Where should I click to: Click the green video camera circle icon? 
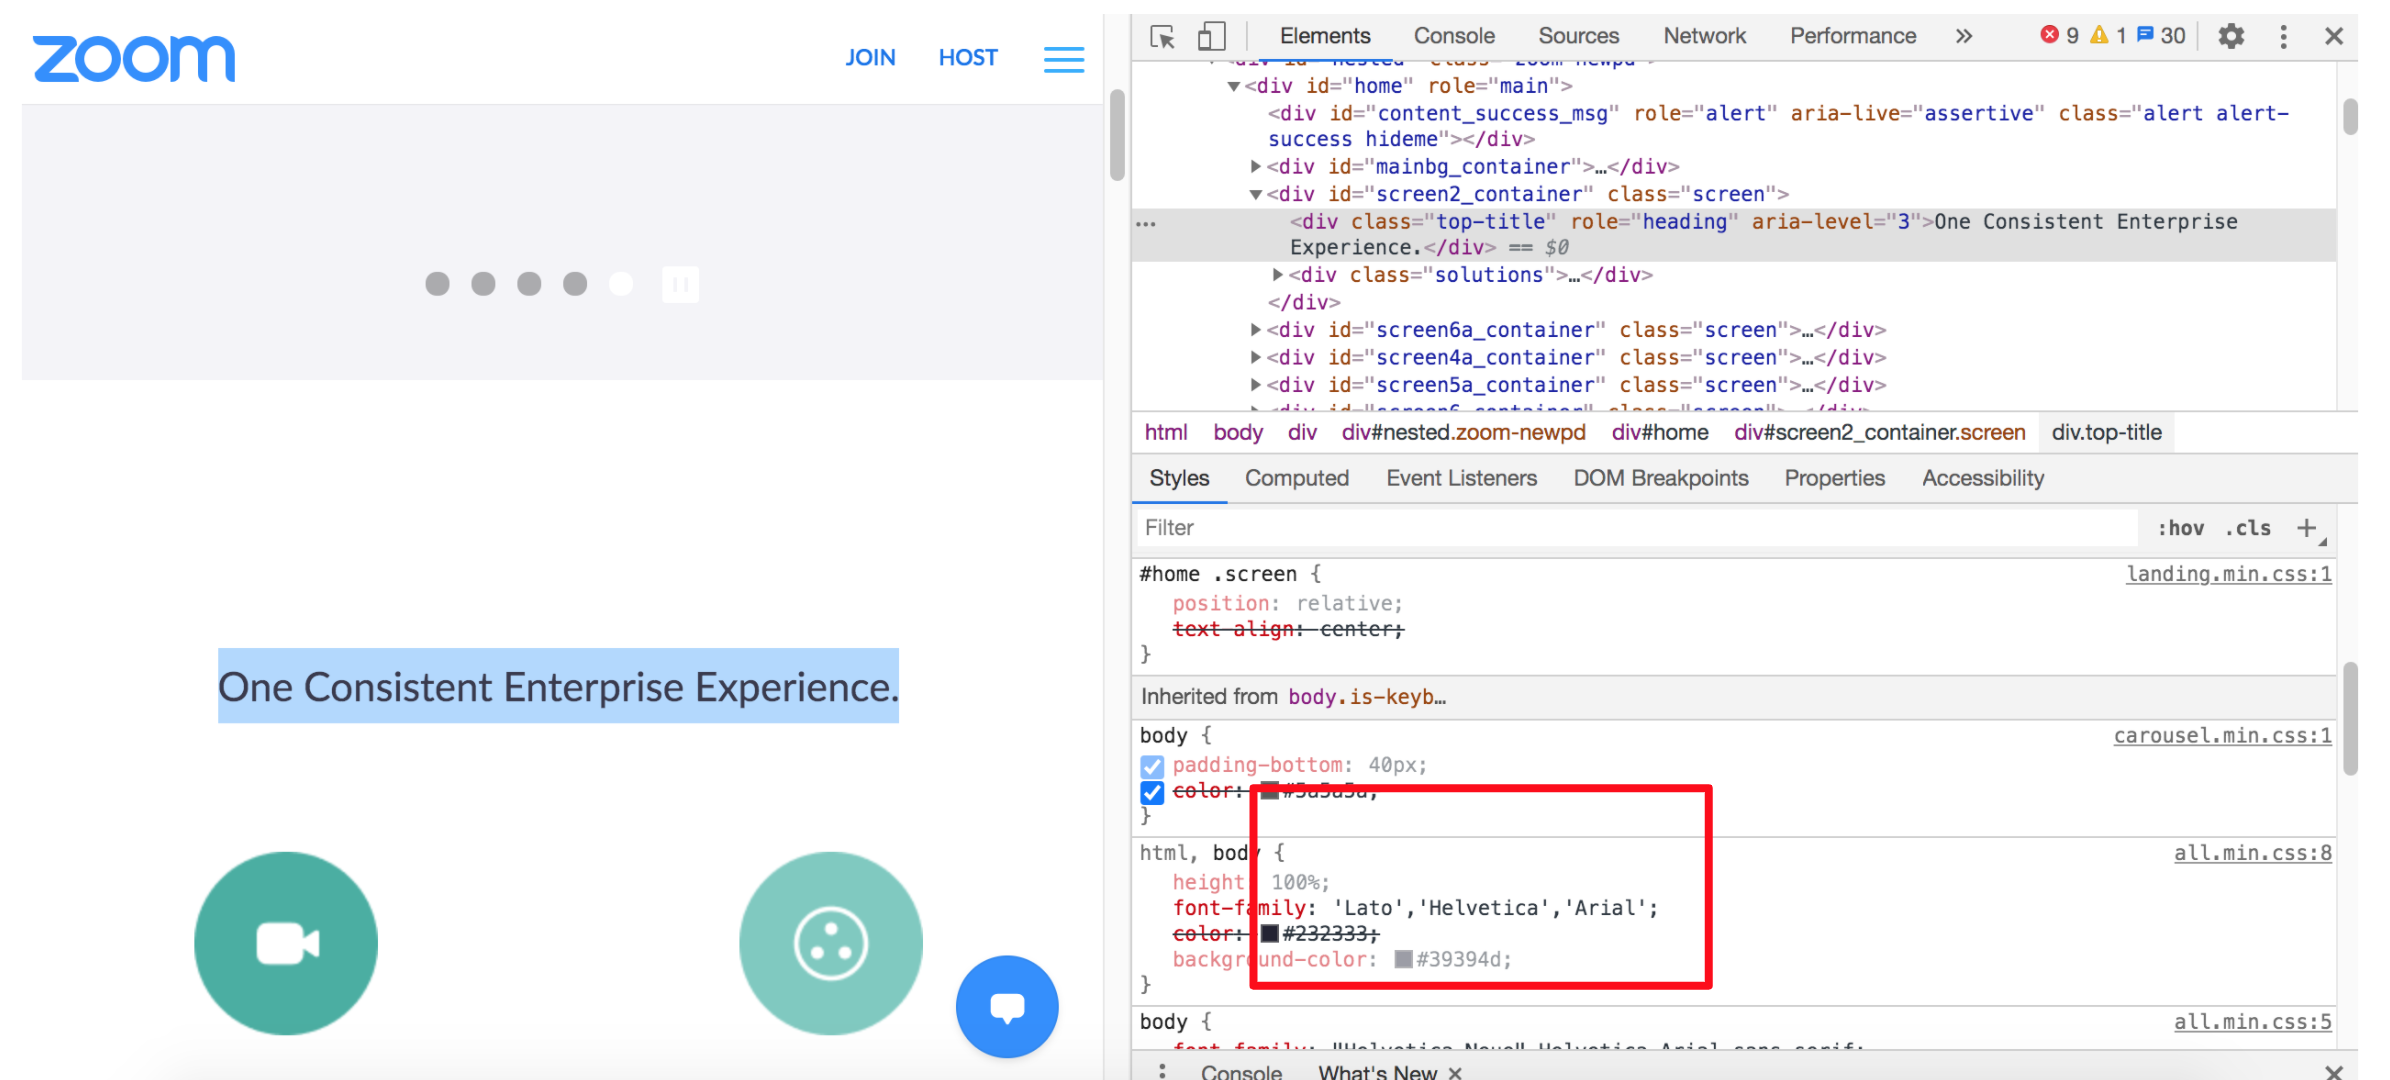pos(286,943)
